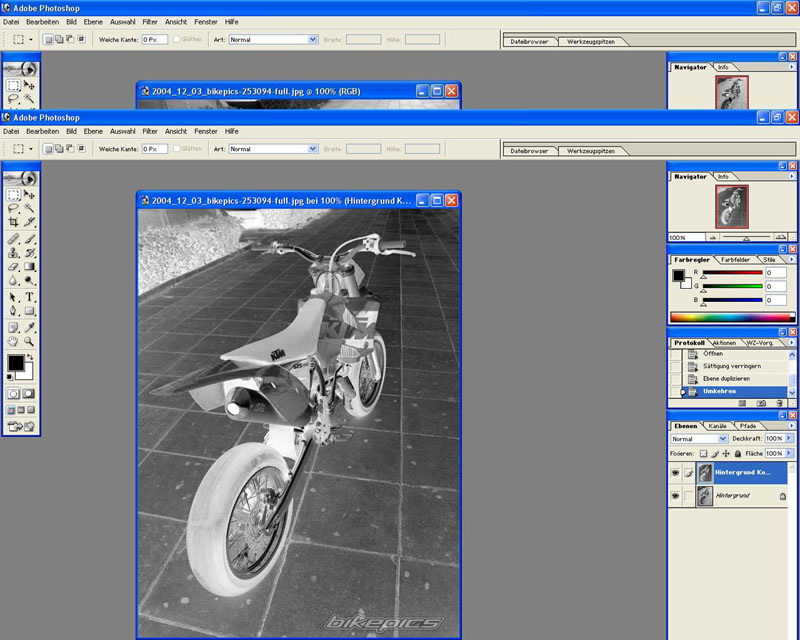Image resolution: width=800 pixels, height=640 pixels.
Task: Open the Aktionen tab
Action: (725, 343)
